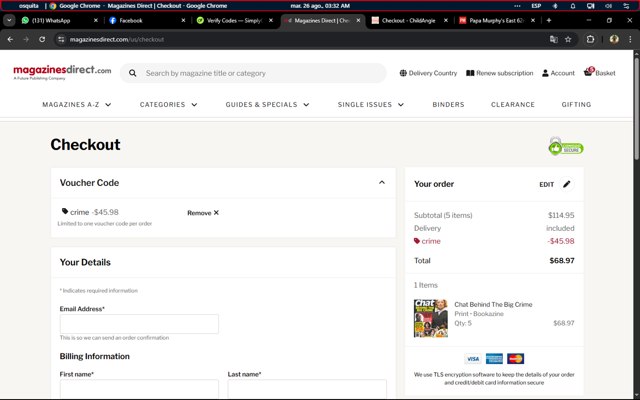Close the Papa Murphy's tab
This screenshot has height=400, width=640.
[x=533, y=20]
